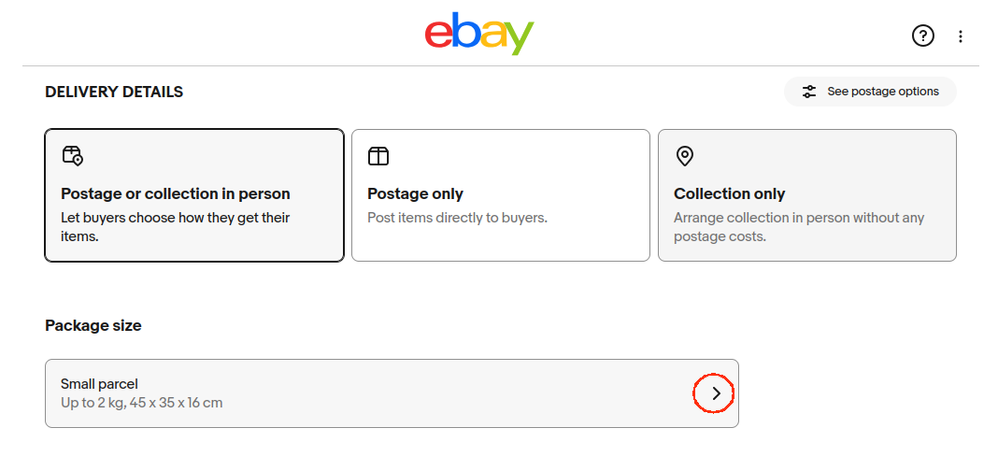
Task: Click the eBay logo
Action: pos(479,33)
